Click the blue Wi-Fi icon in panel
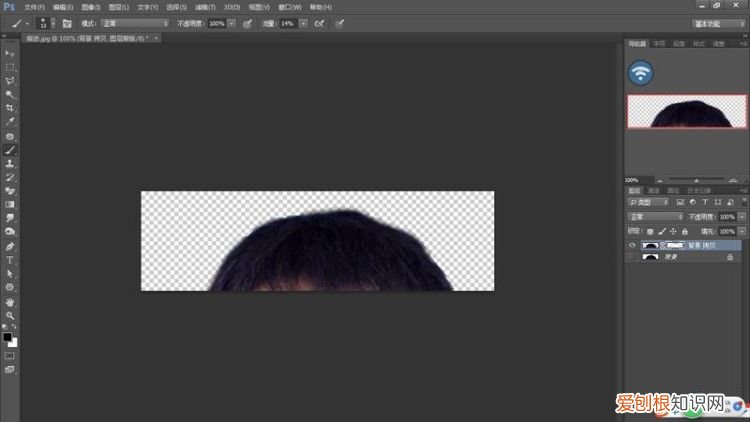The image size is (750, 422). coord(640,72)
